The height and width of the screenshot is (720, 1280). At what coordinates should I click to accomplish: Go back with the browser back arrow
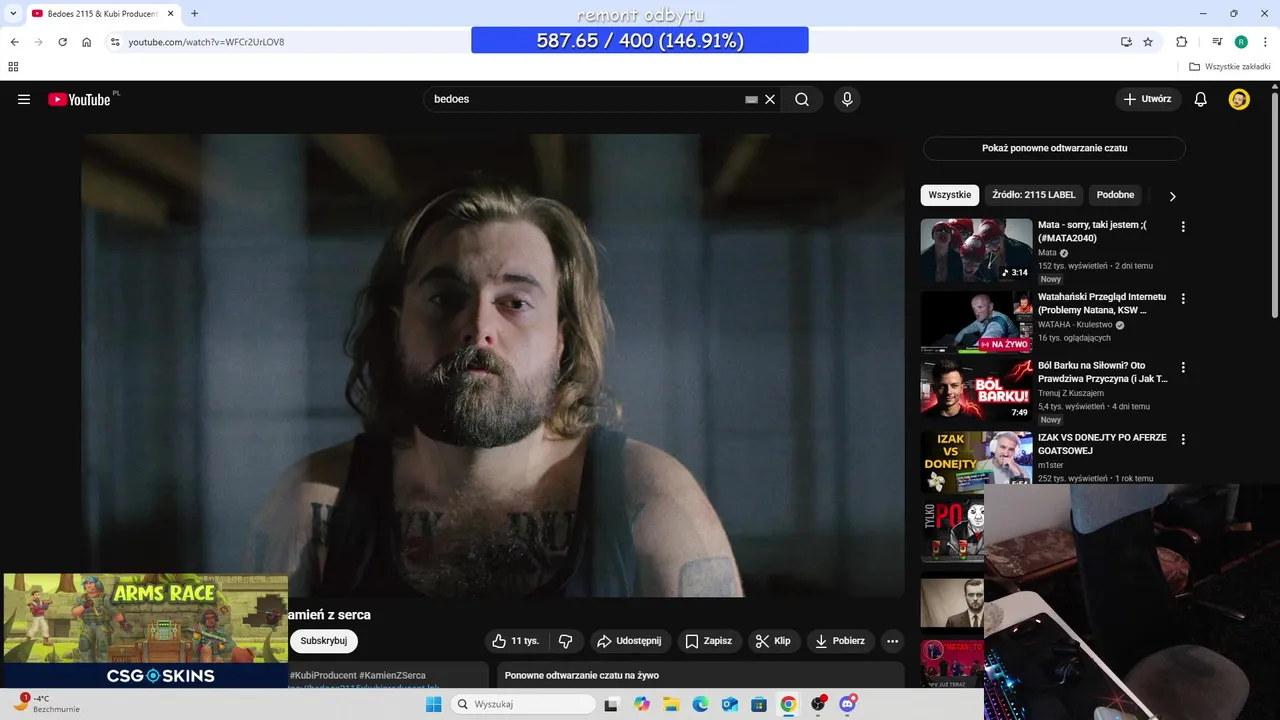tap(15, 42)
